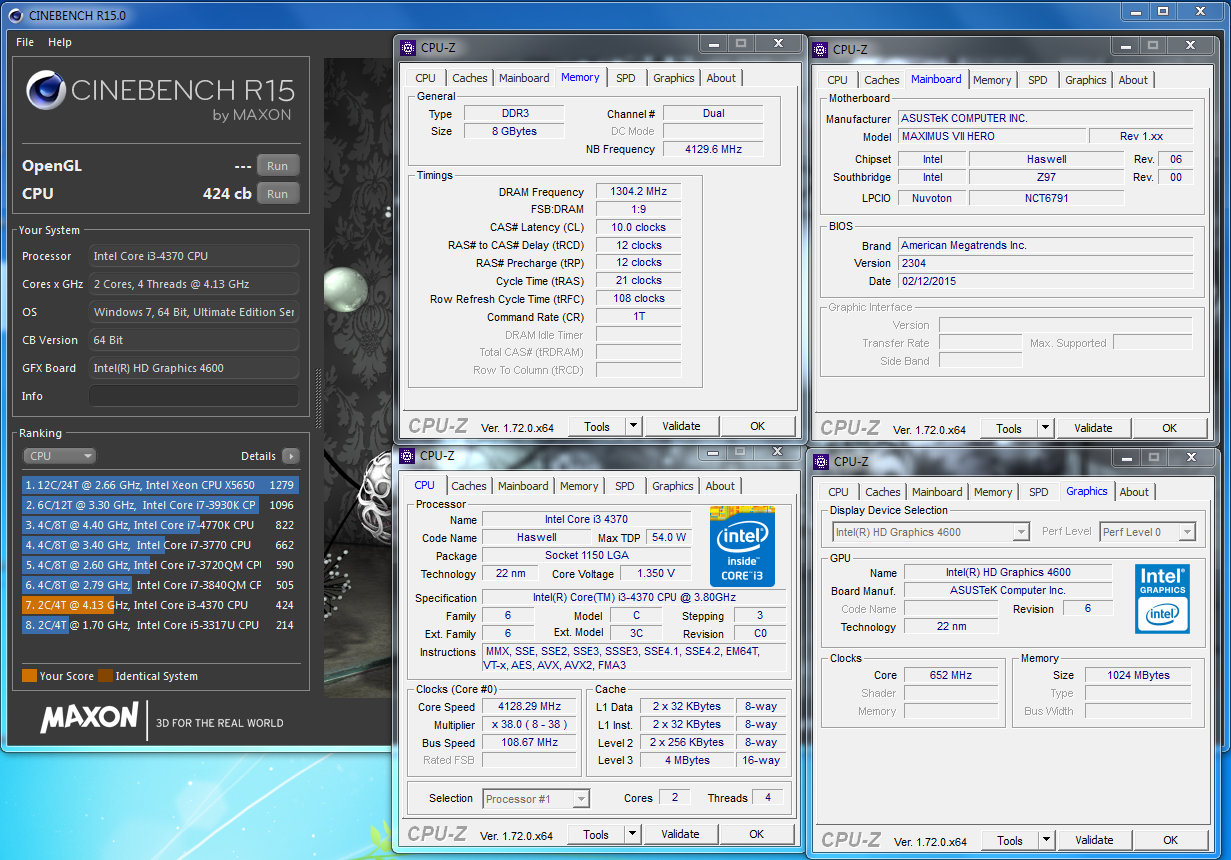Viewport: 1231px width, 860px height.
Task: Run the CPU benchmark
Action: 277,194
